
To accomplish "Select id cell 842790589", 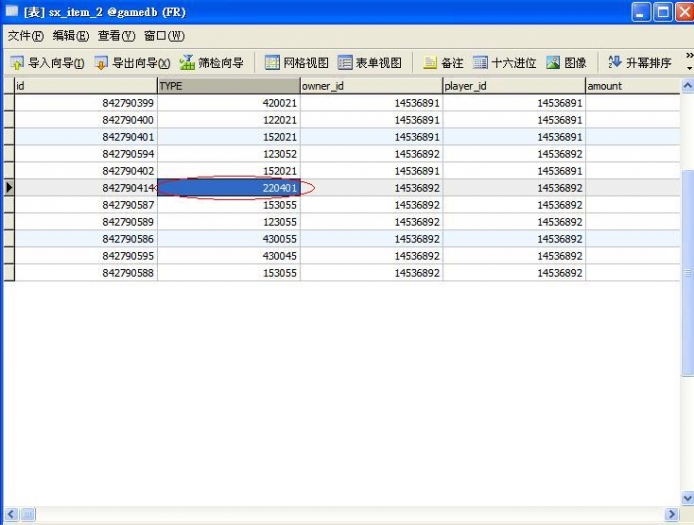I will (x=86, y=222).
